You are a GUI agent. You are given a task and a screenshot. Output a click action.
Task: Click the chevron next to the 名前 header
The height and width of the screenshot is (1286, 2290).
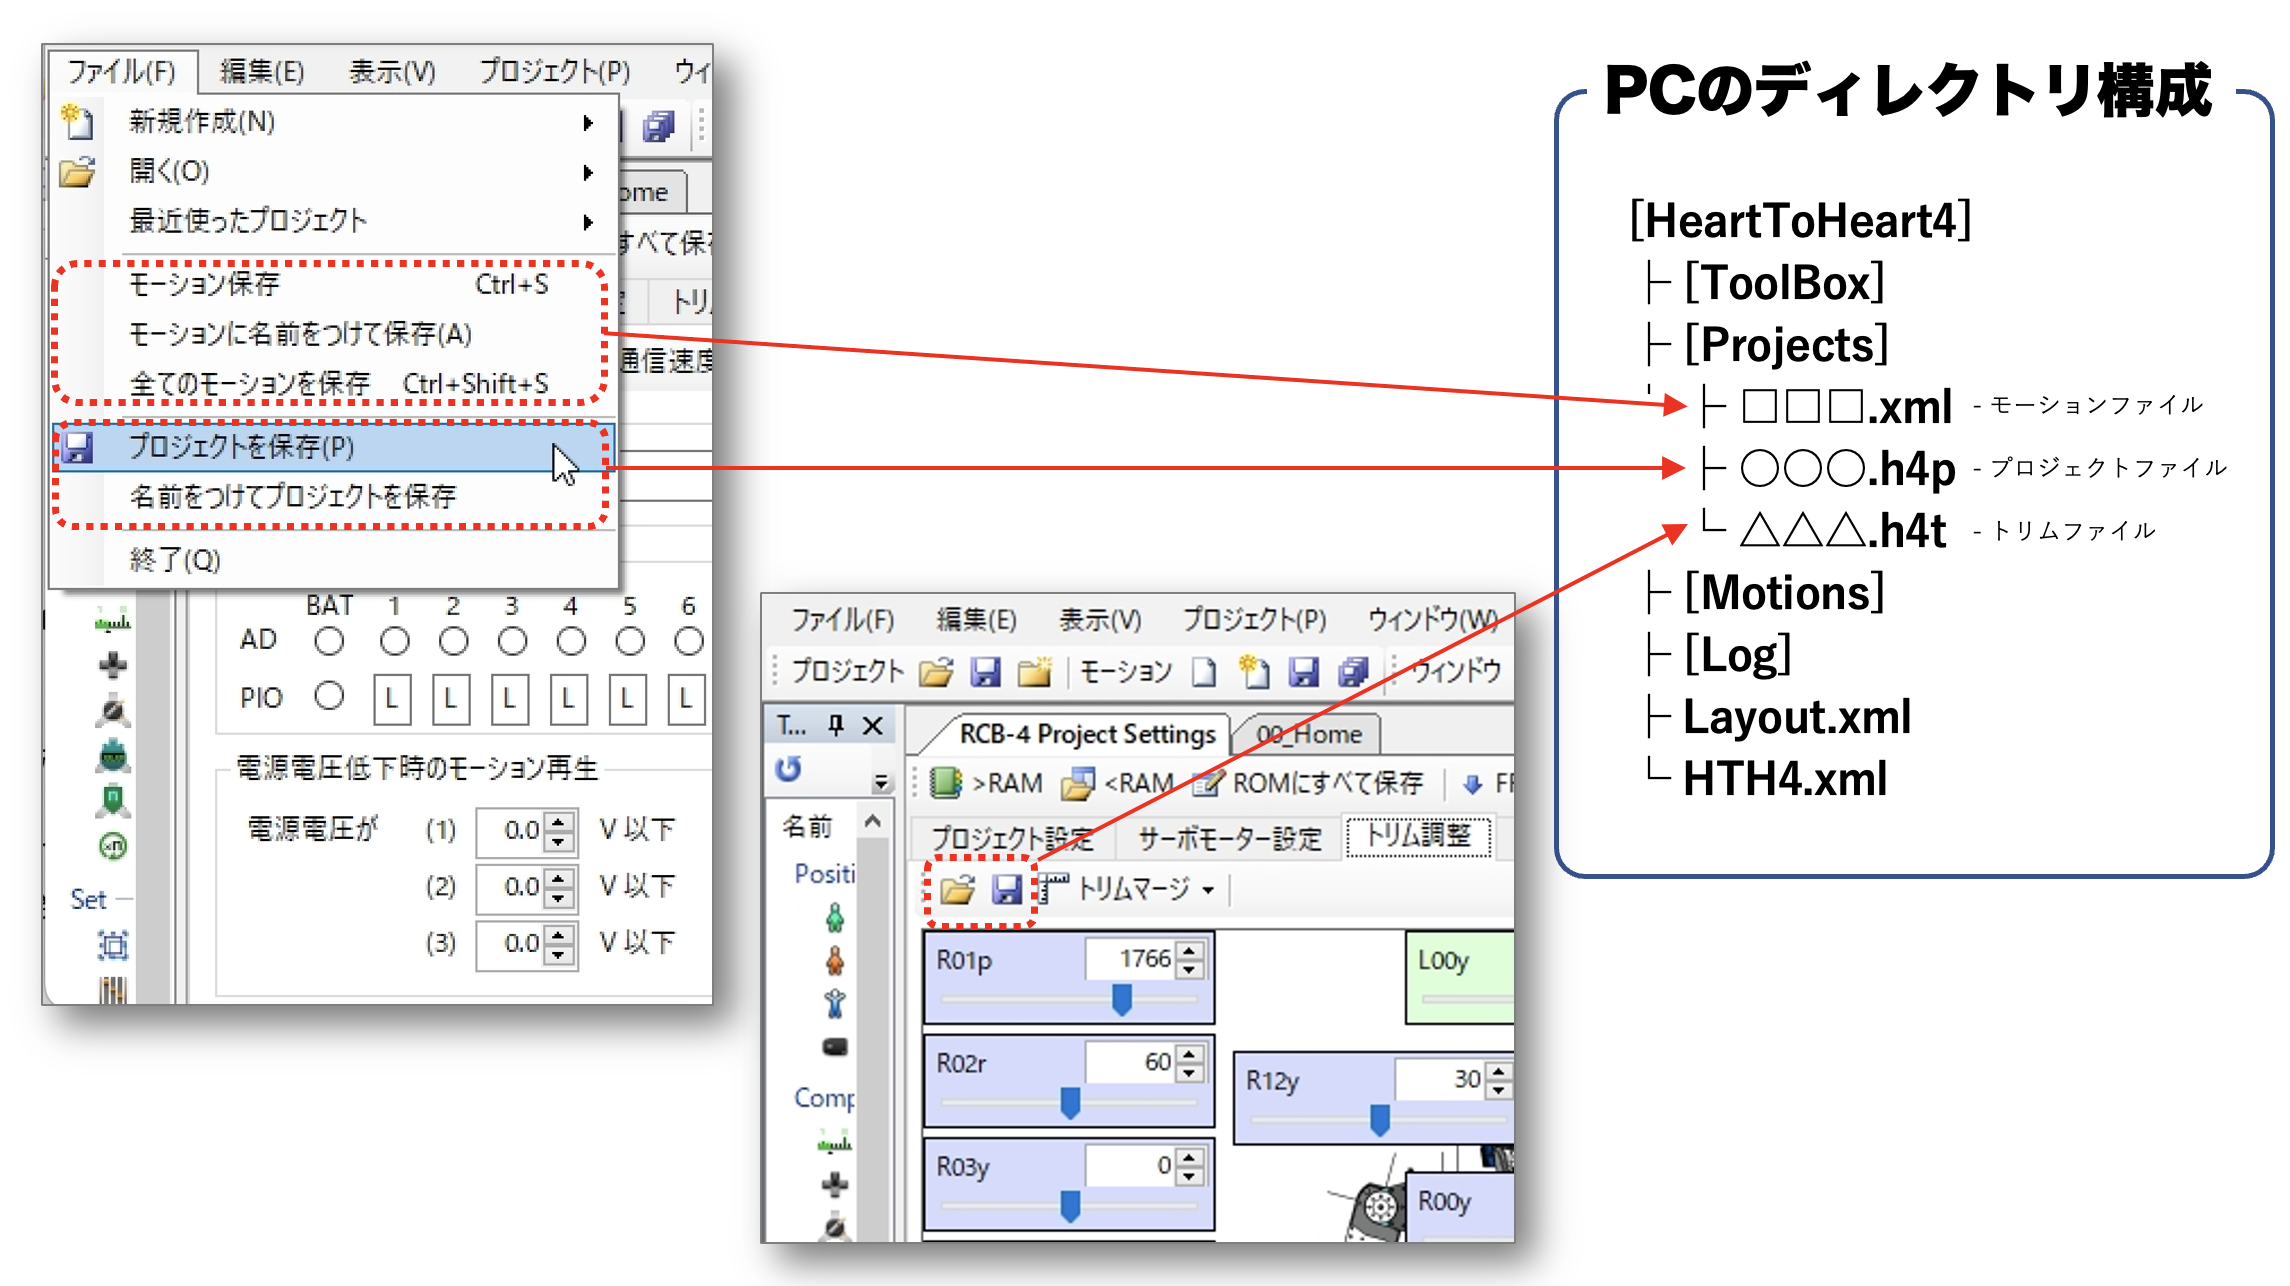(x=873, y=822)
